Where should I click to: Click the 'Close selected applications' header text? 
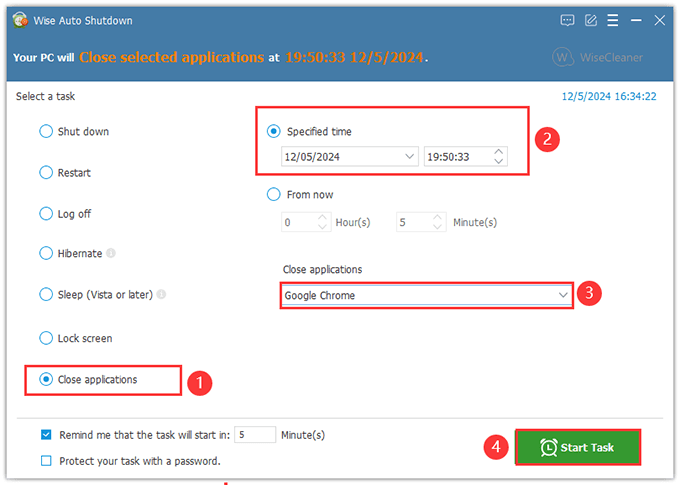pos(171,57)
